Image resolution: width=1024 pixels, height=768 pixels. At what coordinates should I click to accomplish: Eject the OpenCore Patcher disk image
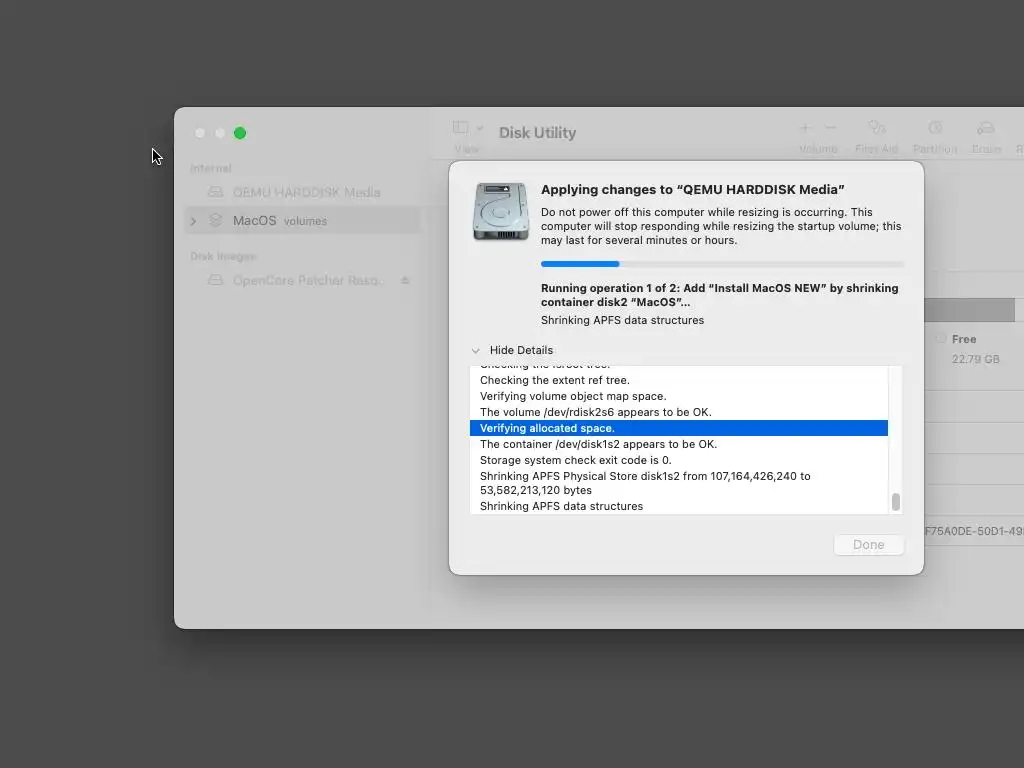point(405,280)
